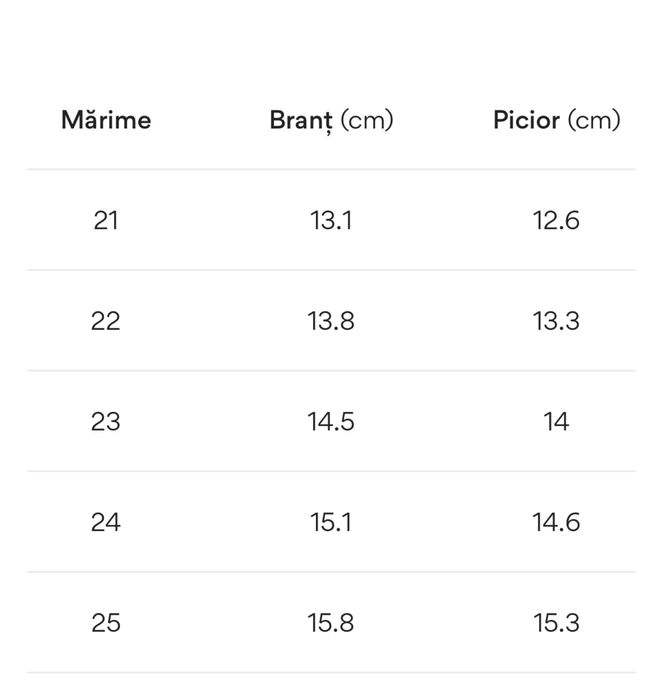Image resolution: width=663 pixels, height=699 pixels.
Task: Click the 14 foot length value
Action: pyautogui.click(x=556, y=422)
